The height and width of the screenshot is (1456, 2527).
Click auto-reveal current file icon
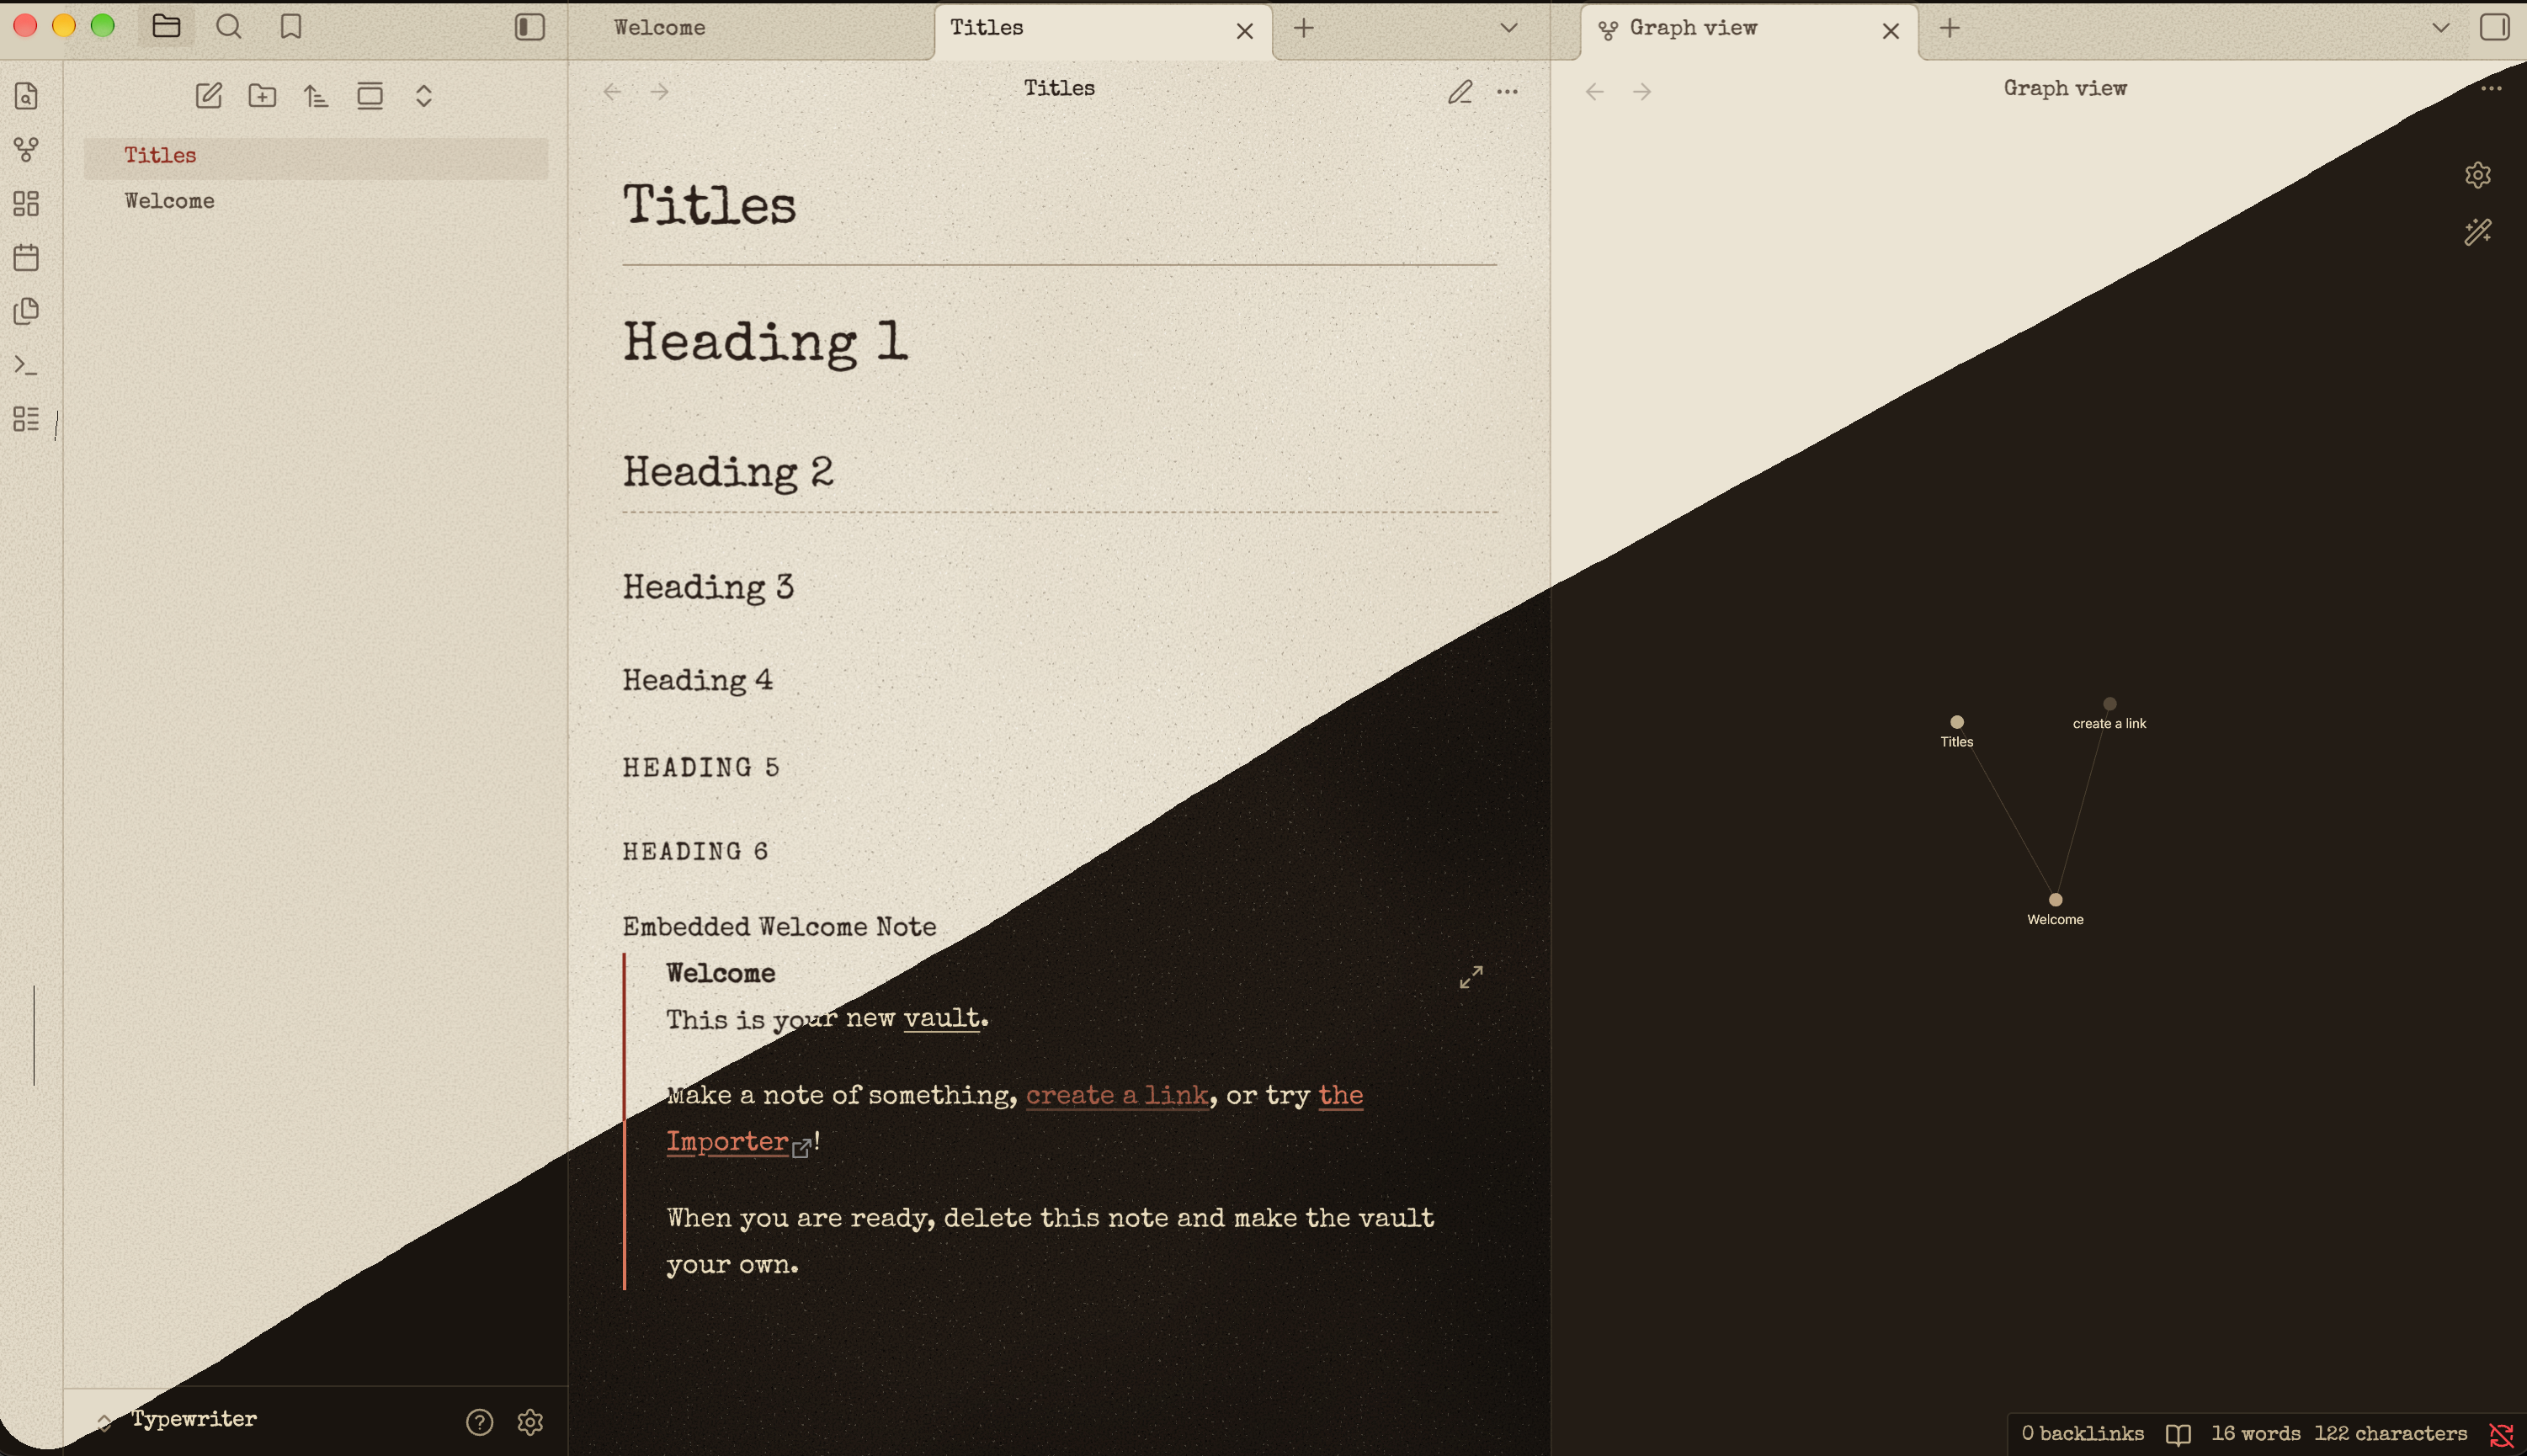click(370, 96)
